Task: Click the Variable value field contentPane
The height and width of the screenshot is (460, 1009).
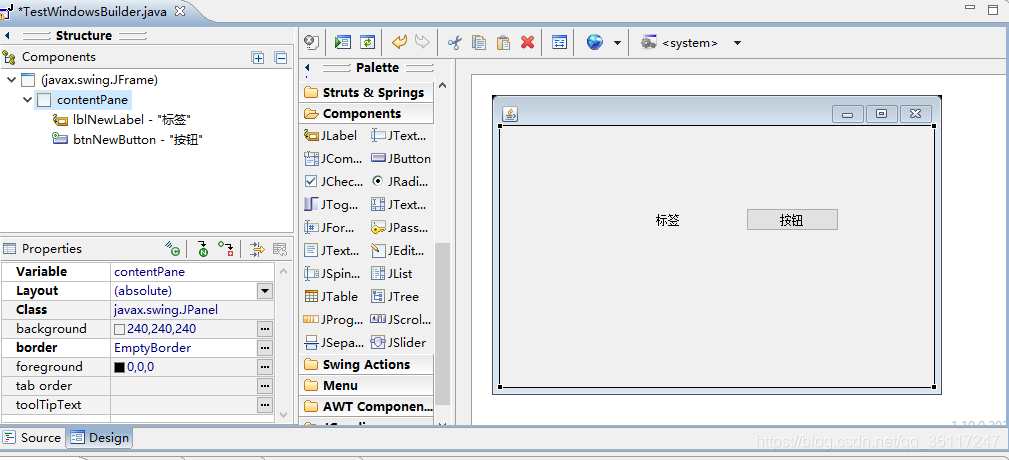Action: tap(192, 271)
